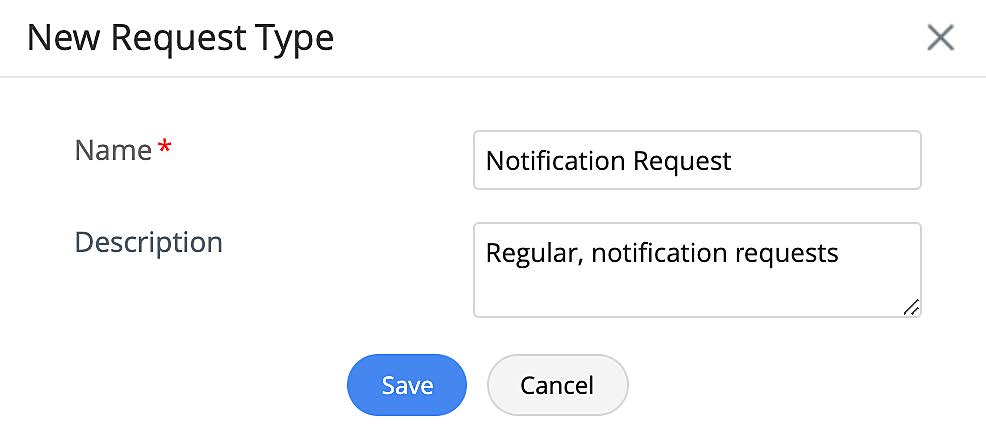Click the word 'Type' in dialog title
Screen dimensions: 986x448
coord(295,38)
